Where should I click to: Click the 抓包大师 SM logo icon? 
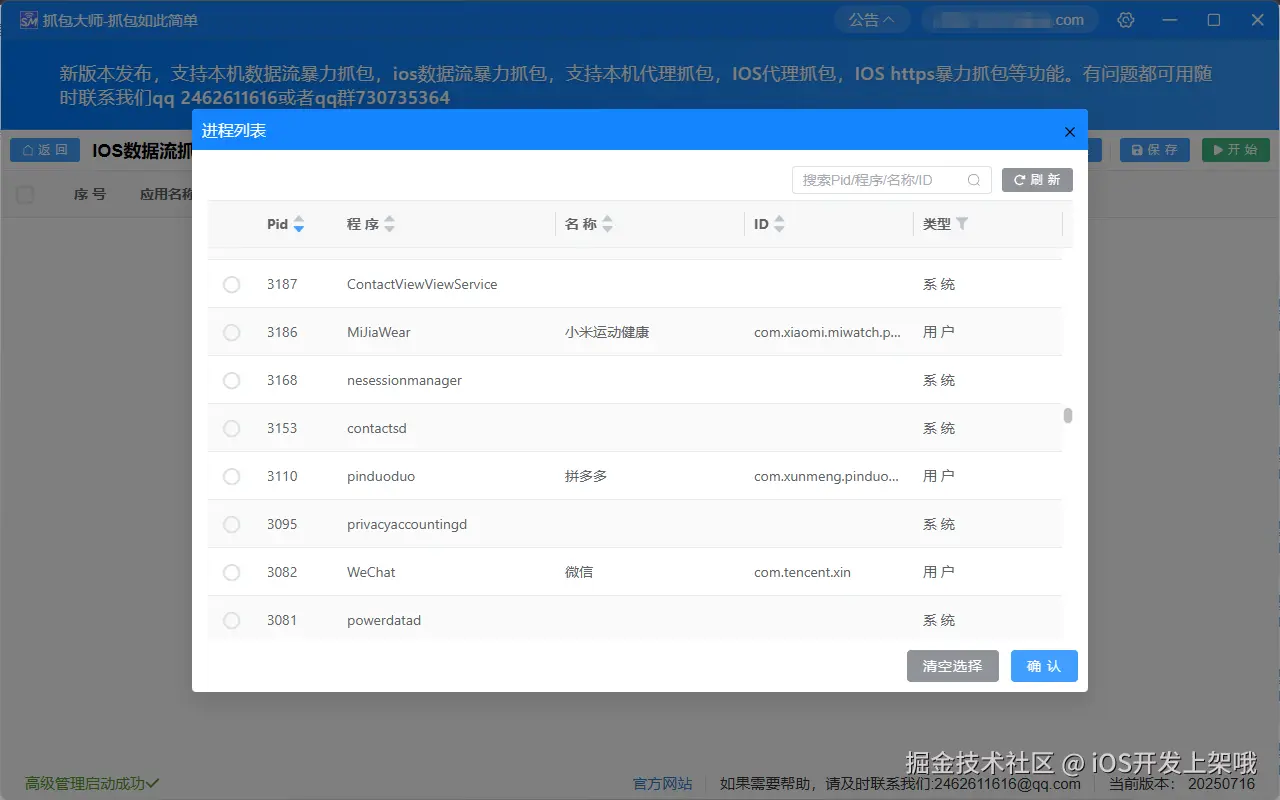pos(28,19)
